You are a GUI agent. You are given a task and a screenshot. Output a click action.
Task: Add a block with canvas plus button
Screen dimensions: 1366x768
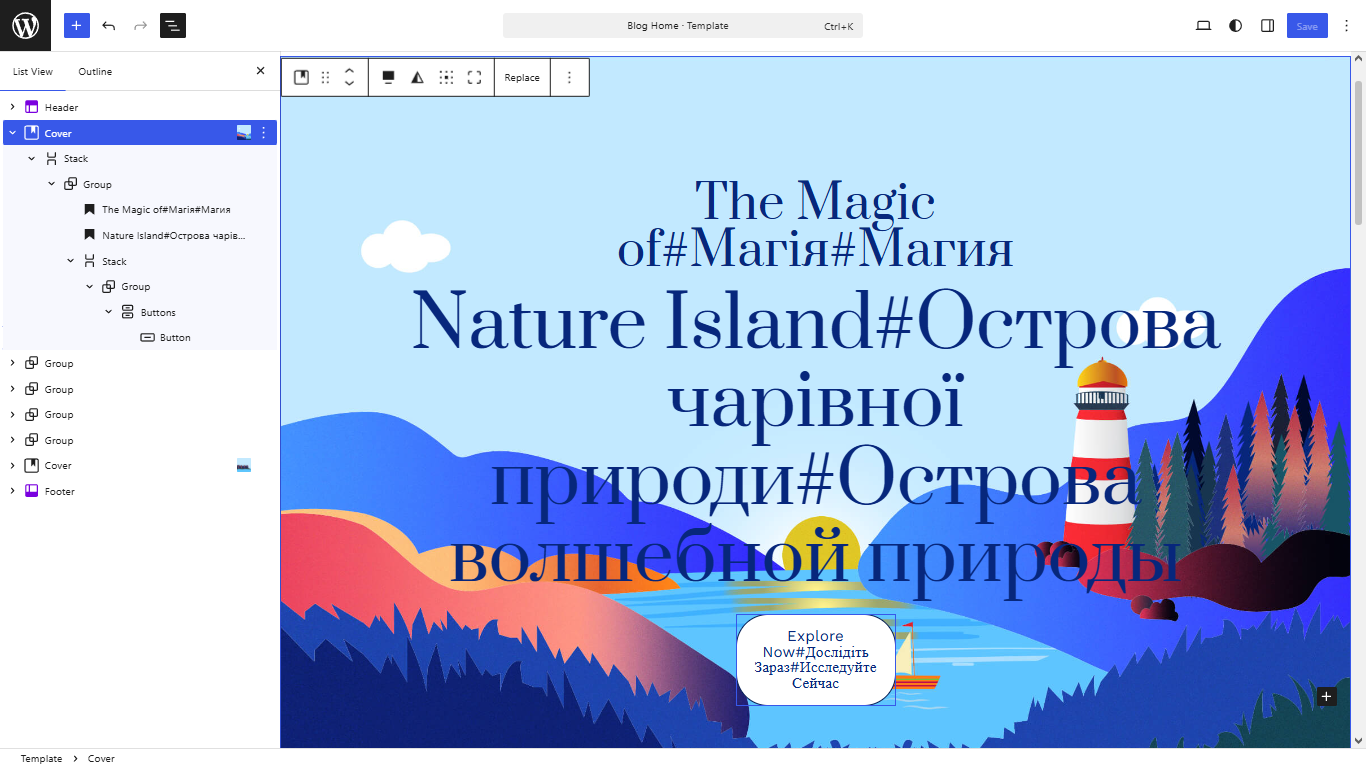1326,697
